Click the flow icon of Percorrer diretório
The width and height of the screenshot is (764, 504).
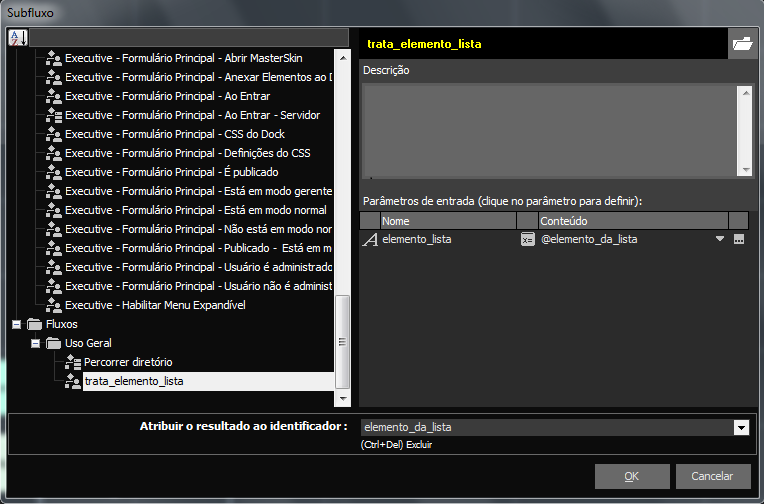click(72, 362)
